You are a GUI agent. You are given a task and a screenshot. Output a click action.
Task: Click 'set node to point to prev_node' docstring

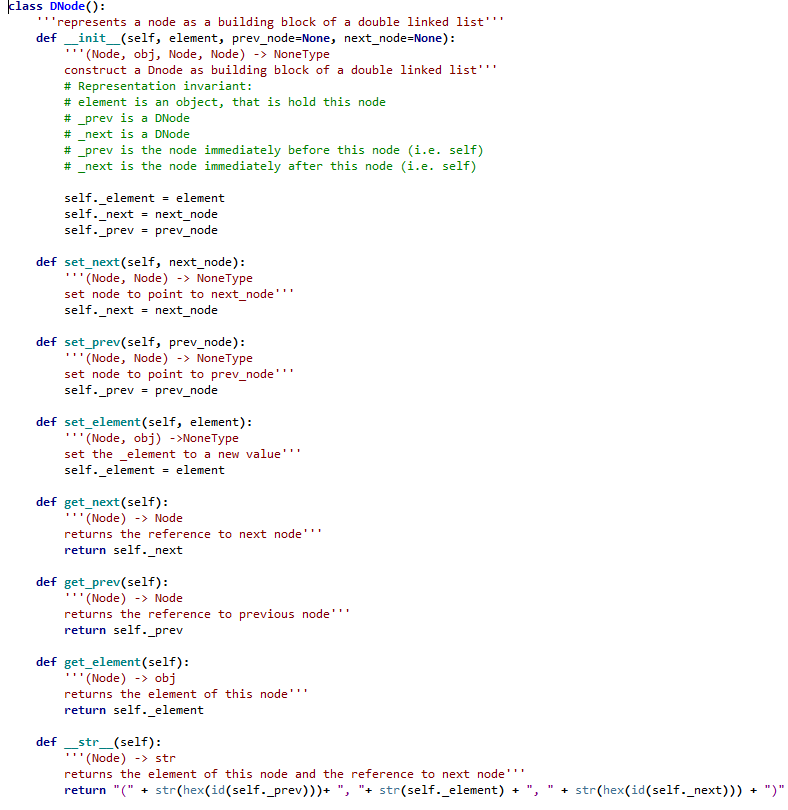pyautogui.click(x=179, y=375)
